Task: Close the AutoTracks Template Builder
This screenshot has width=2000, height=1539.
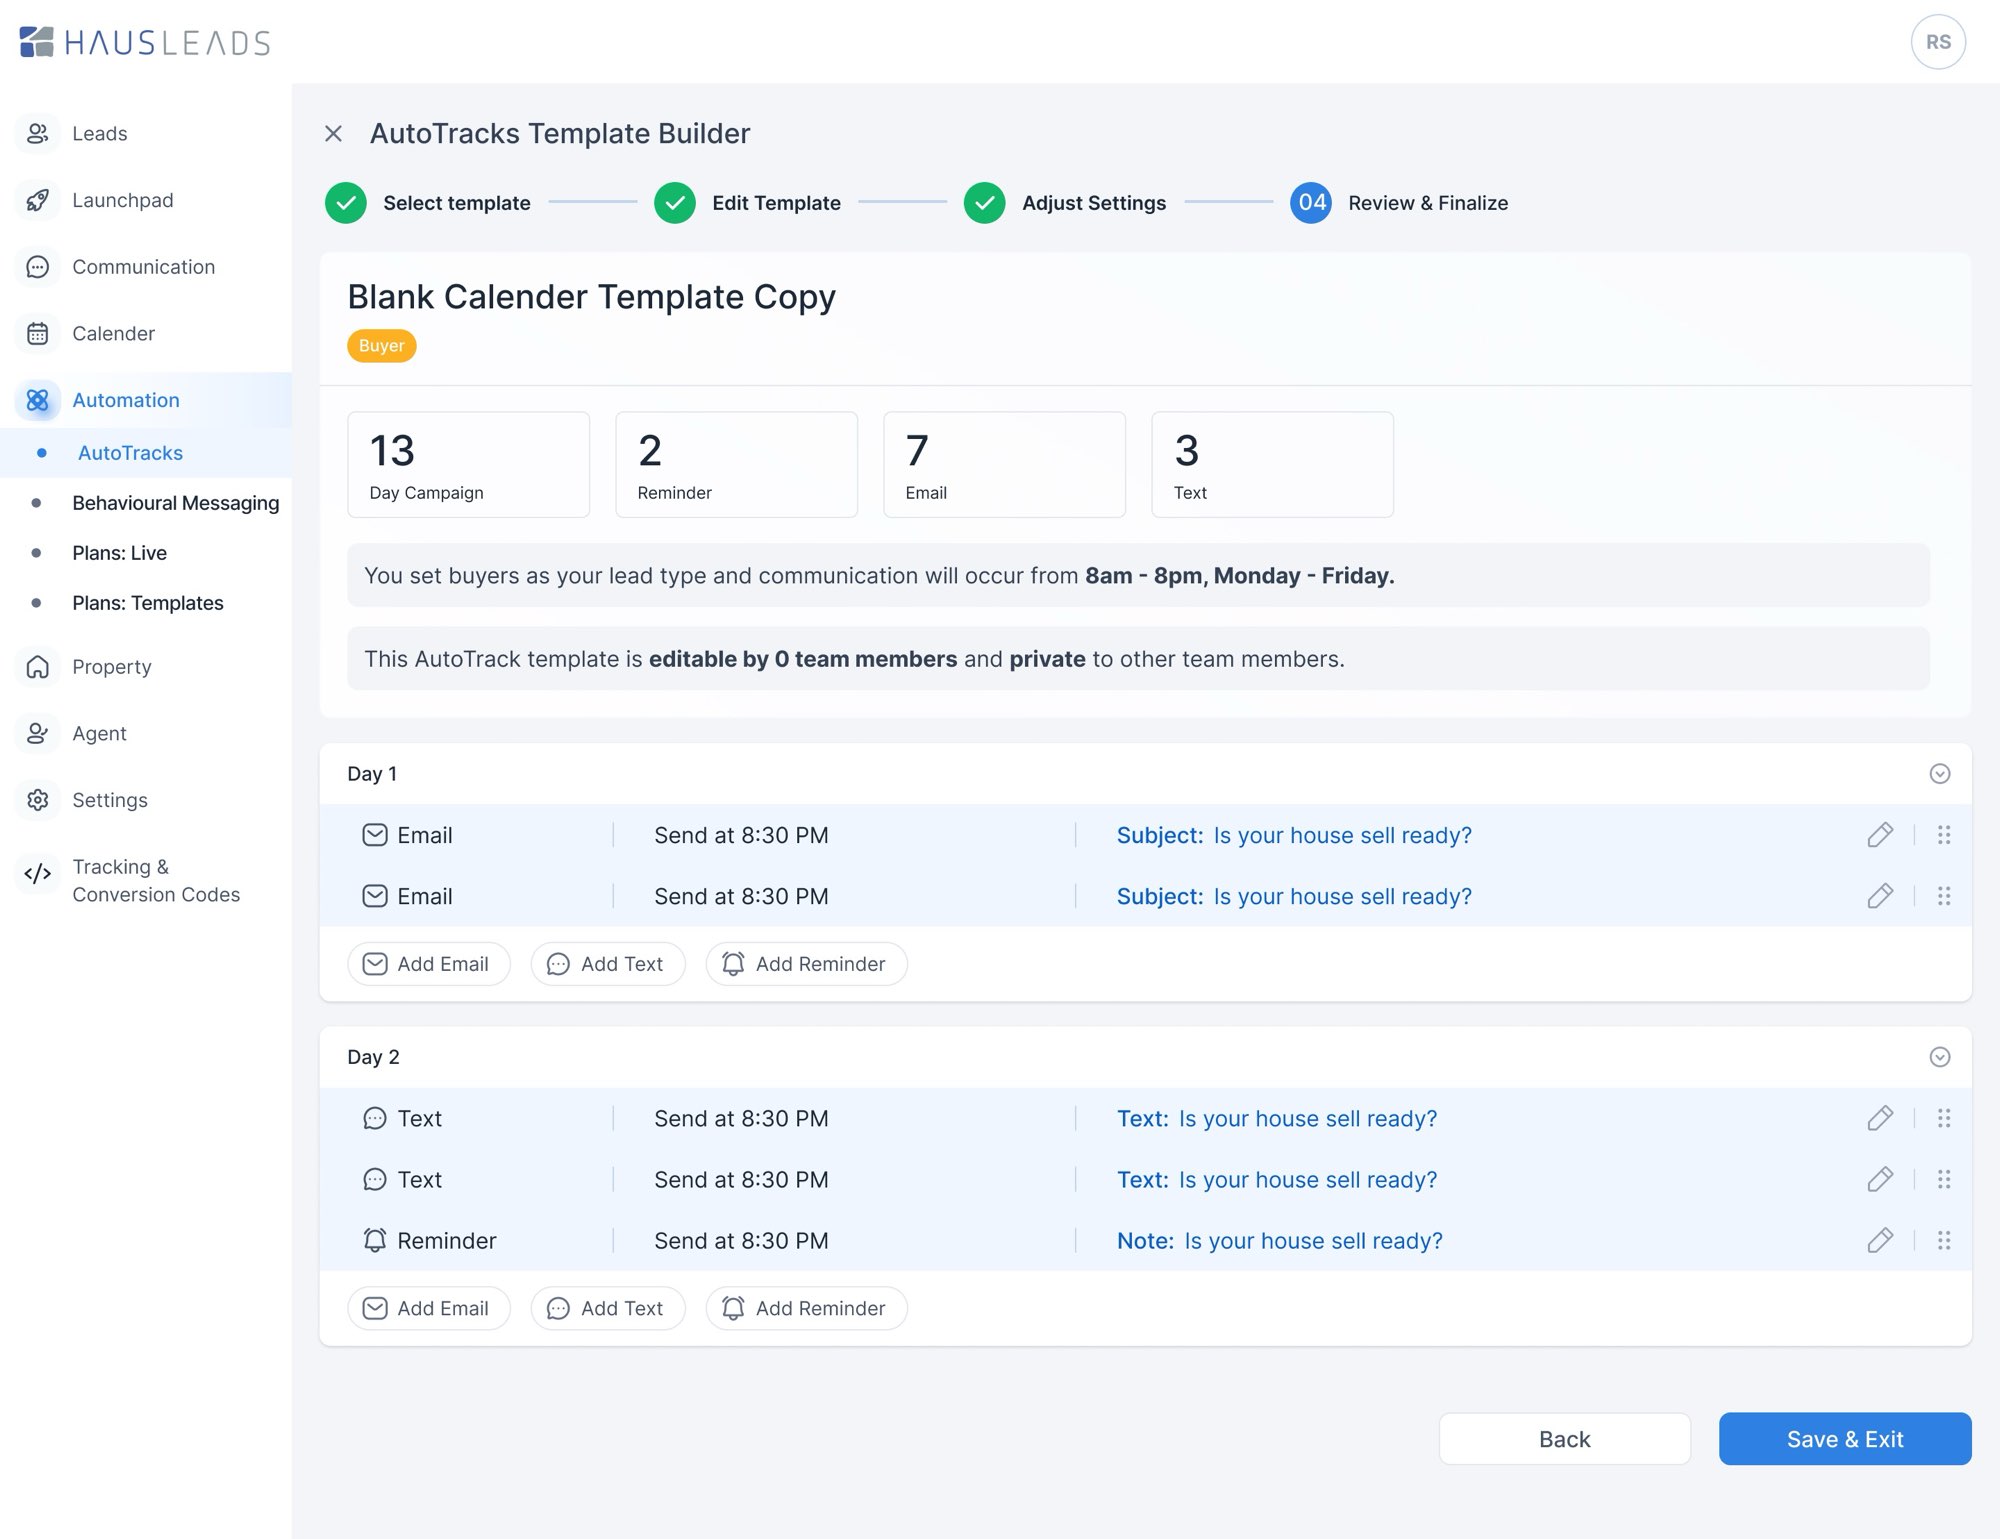Action: 334,133
